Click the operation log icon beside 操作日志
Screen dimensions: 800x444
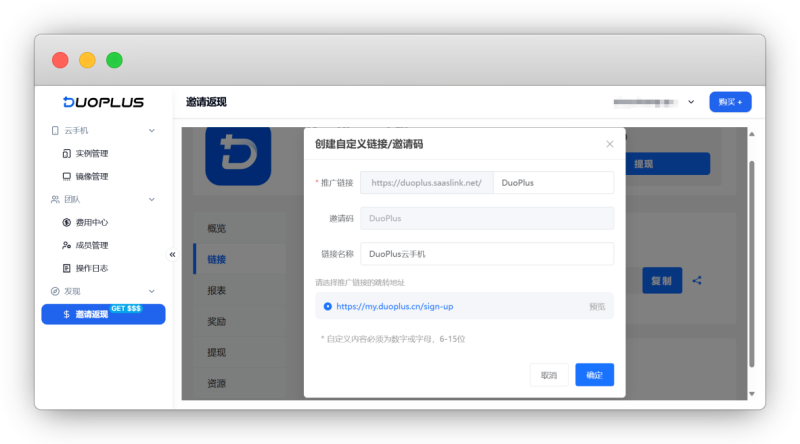(66, 268)
